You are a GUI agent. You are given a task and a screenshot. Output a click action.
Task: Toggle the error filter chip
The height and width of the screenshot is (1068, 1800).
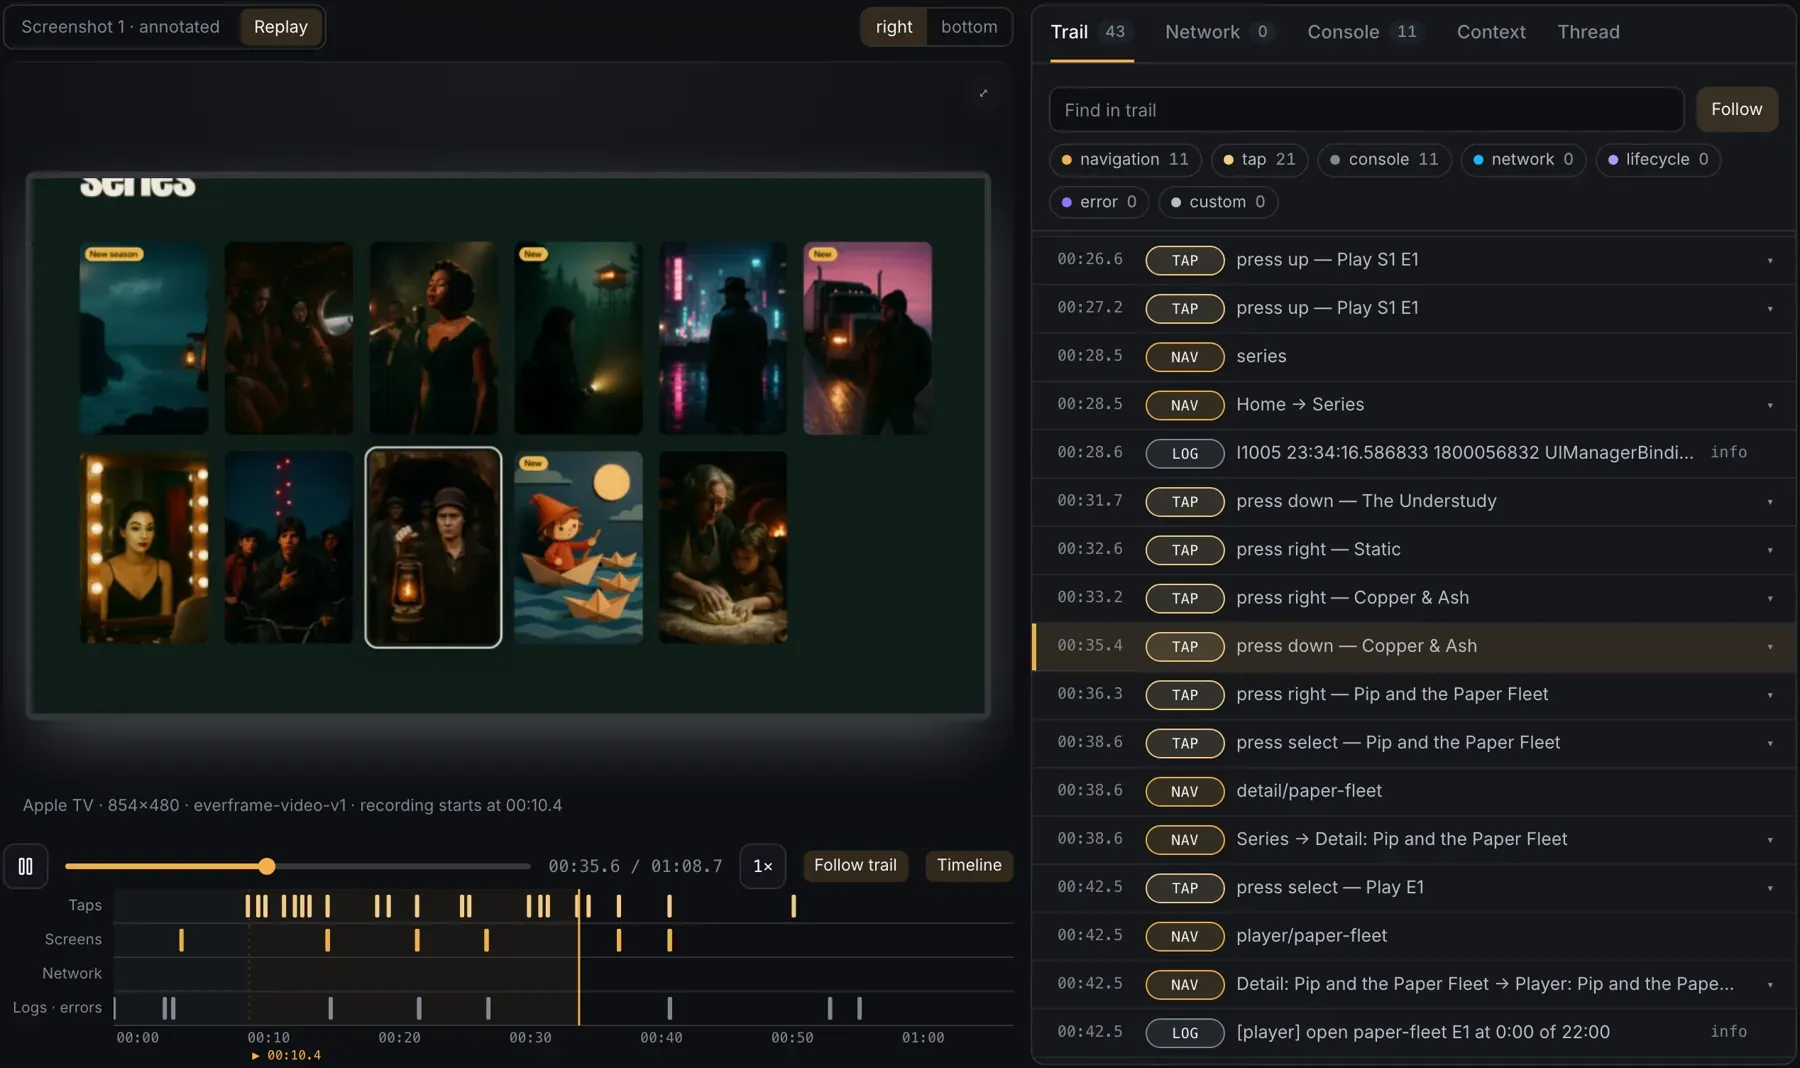pos(1099,202)
